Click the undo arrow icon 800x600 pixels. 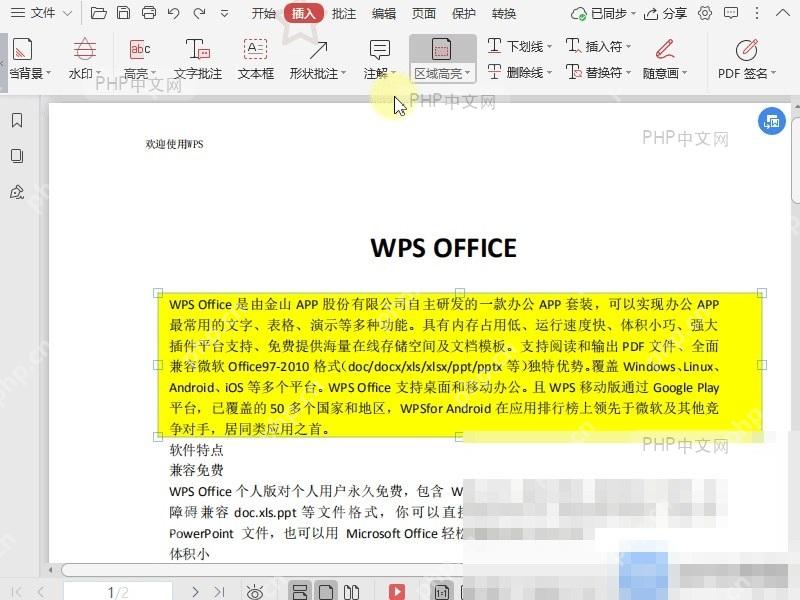click(173, 13)
